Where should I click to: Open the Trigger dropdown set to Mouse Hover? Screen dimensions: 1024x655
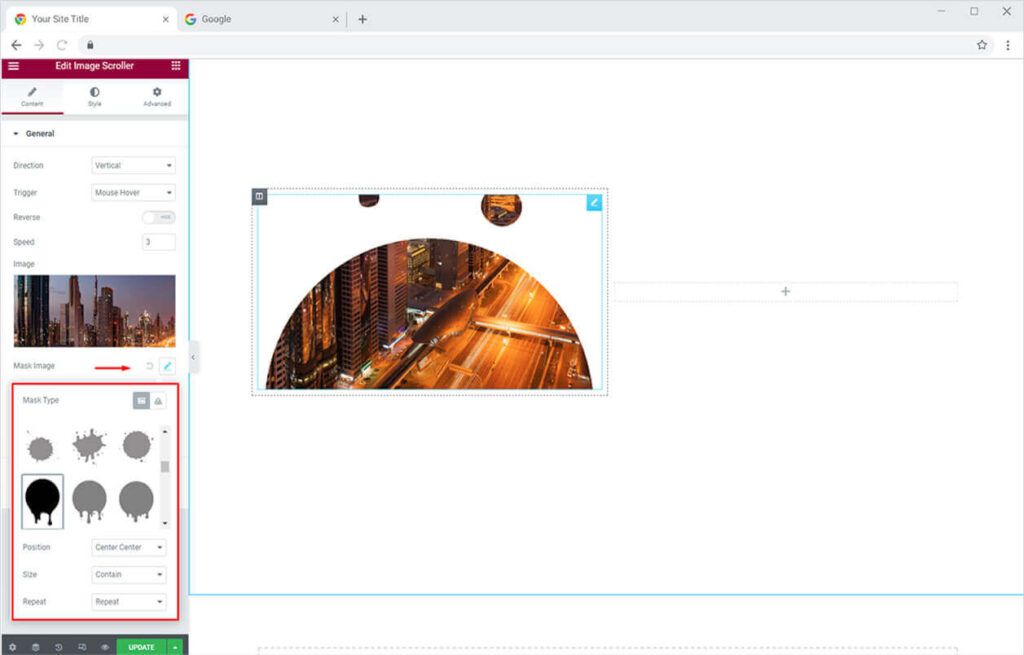[x=133, y=193]
